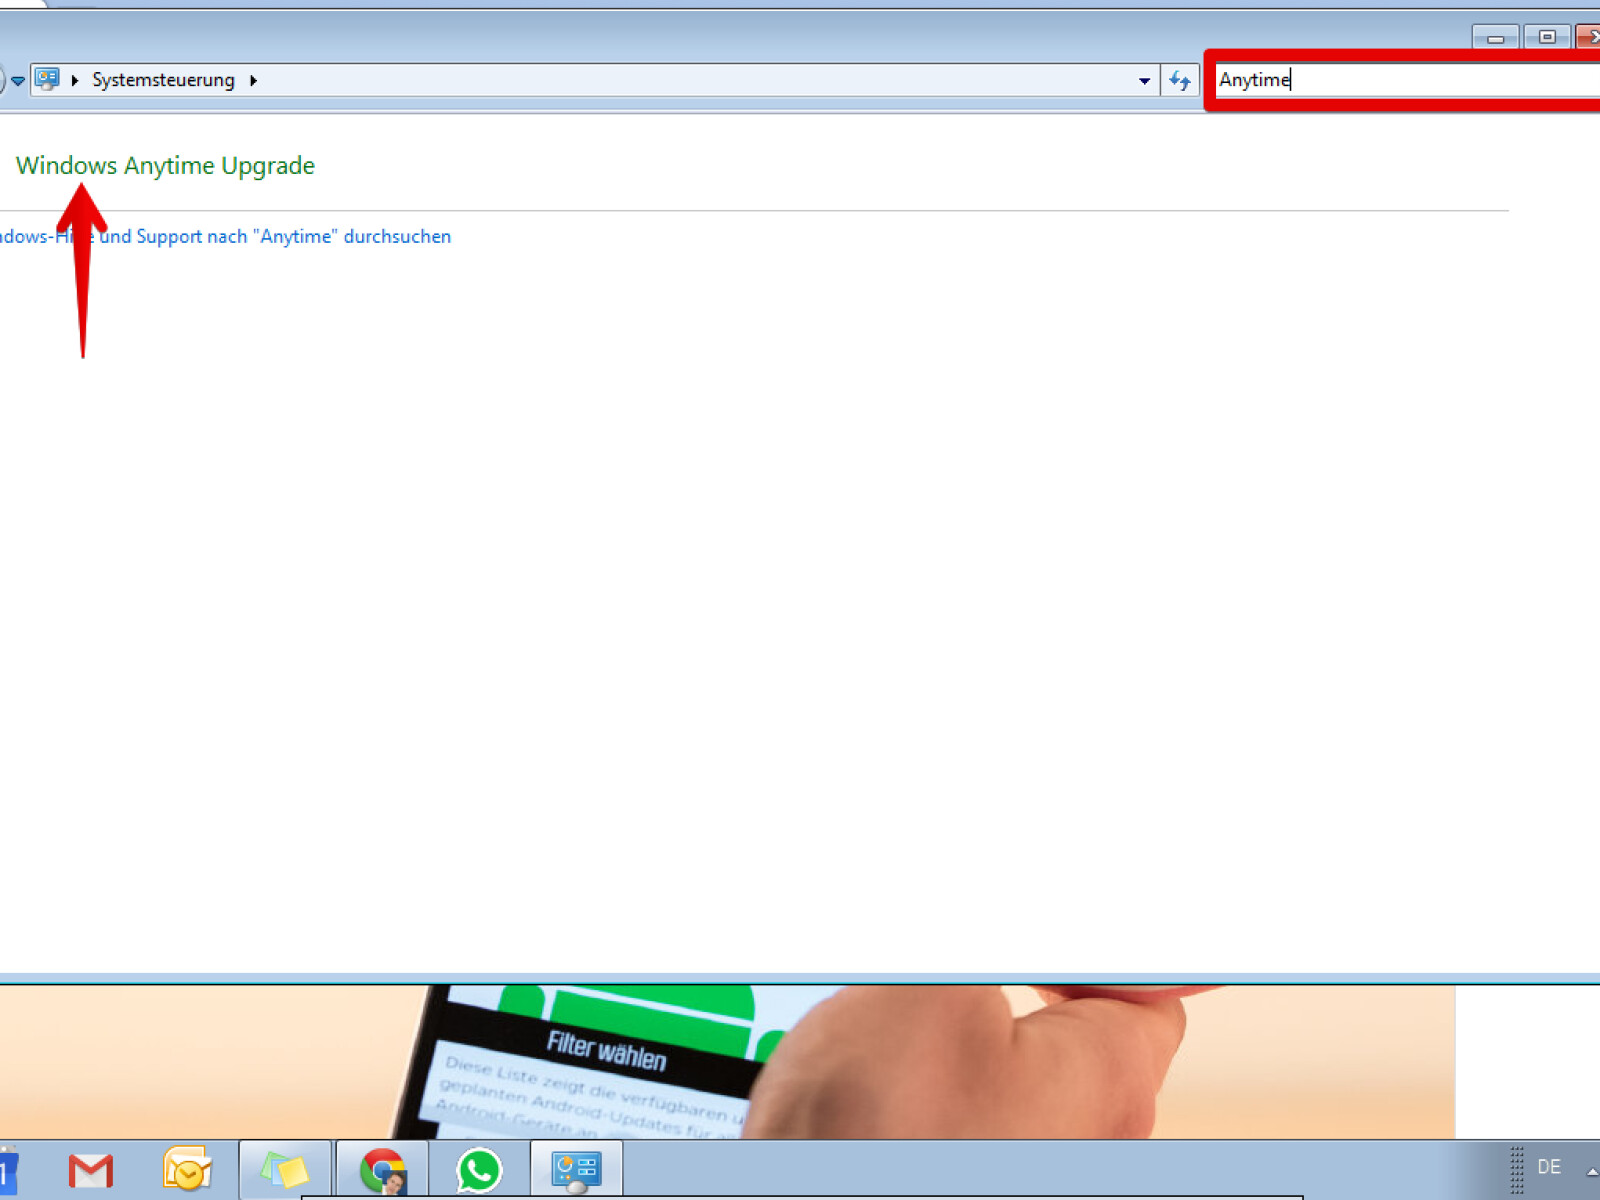
Task: Click the Control Panel icon in address bar
Action: pos(47,79)
